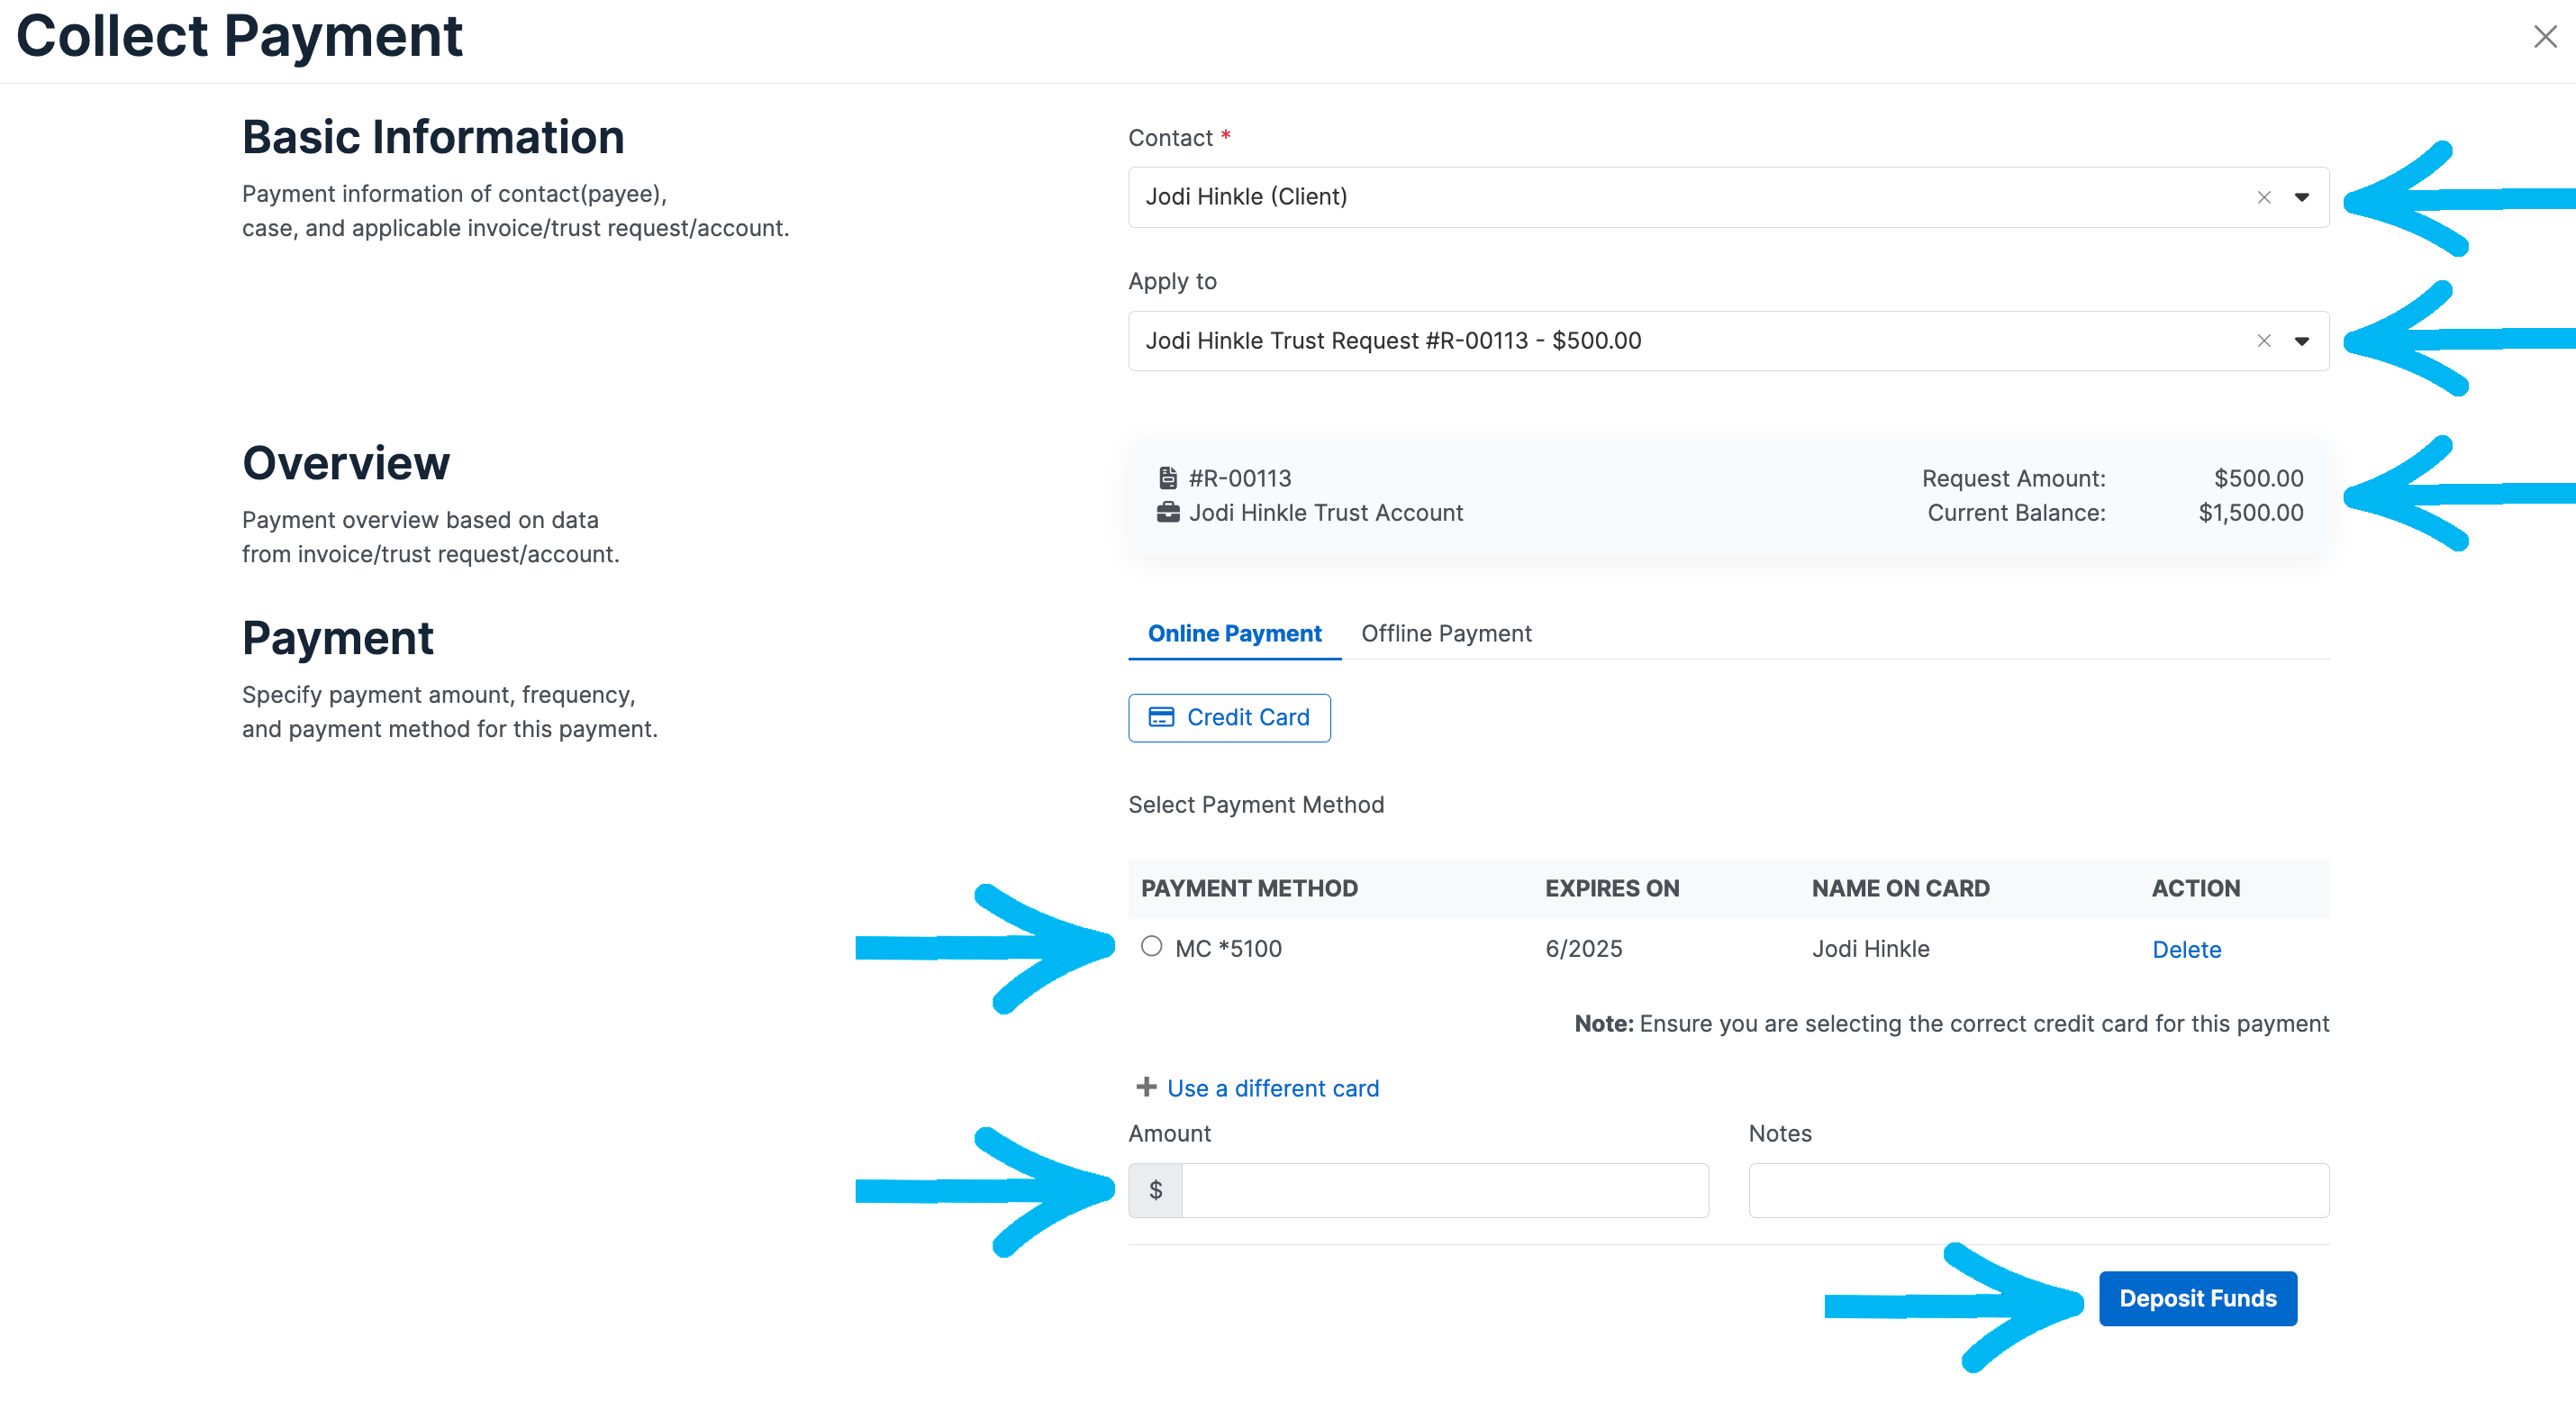The image size is (2576, 1420).
Task: Focus the Notes input field
Action: point(2038,1190)
